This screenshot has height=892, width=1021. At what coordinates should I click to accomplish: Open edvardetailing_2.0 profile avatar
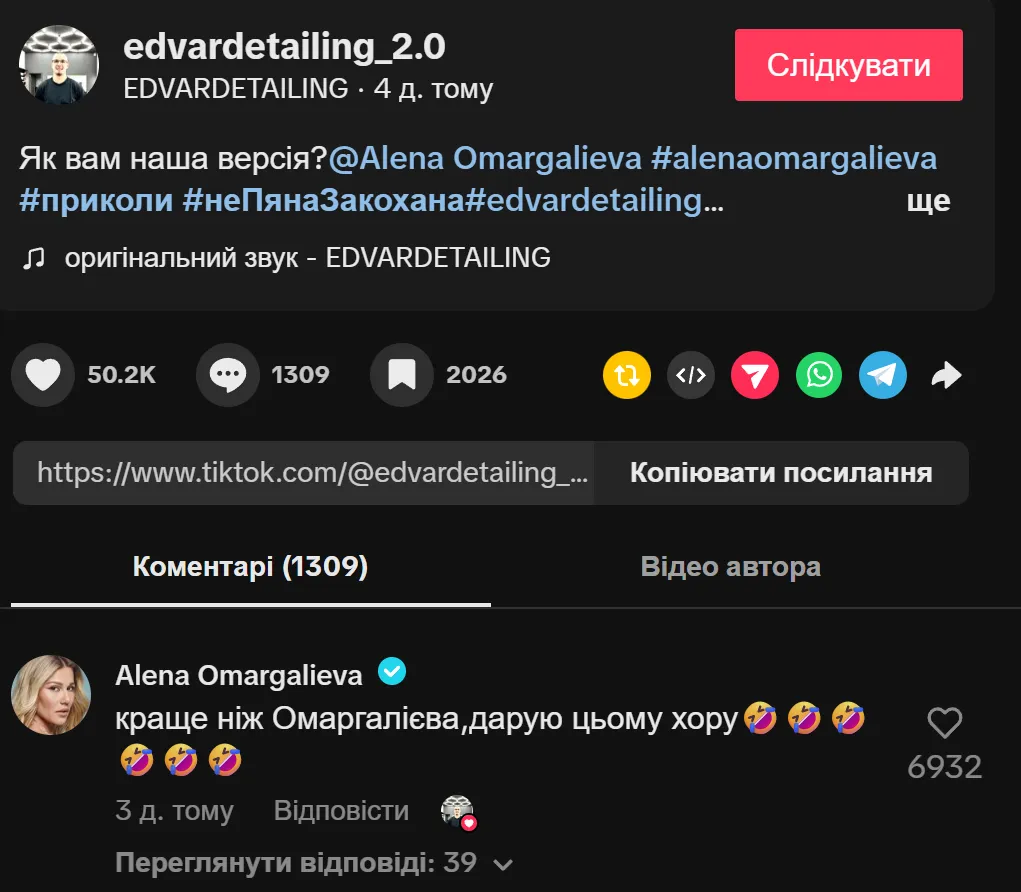tap(59, 64)
